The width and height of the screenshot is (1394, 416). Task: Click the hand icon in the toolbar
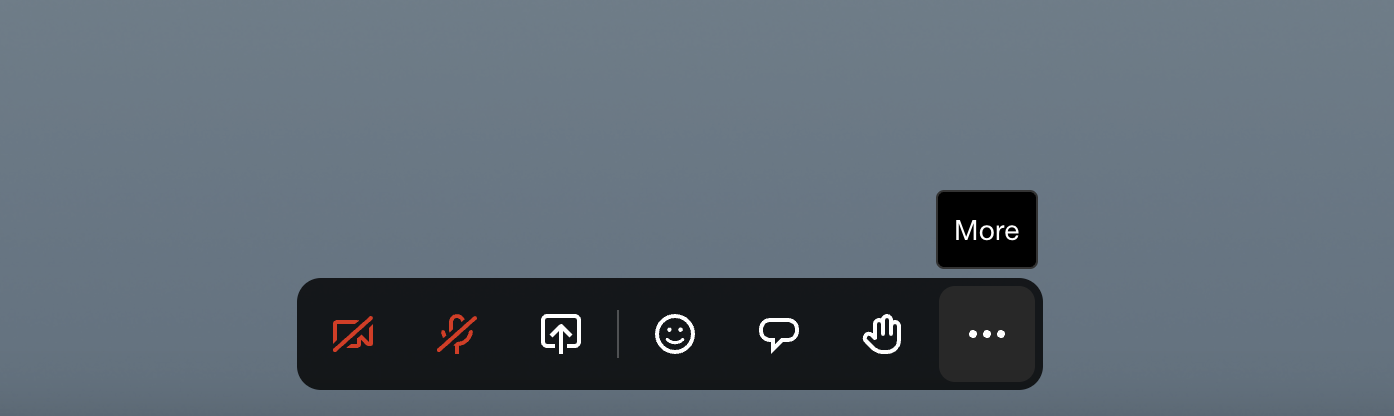(x=883, y=334)
